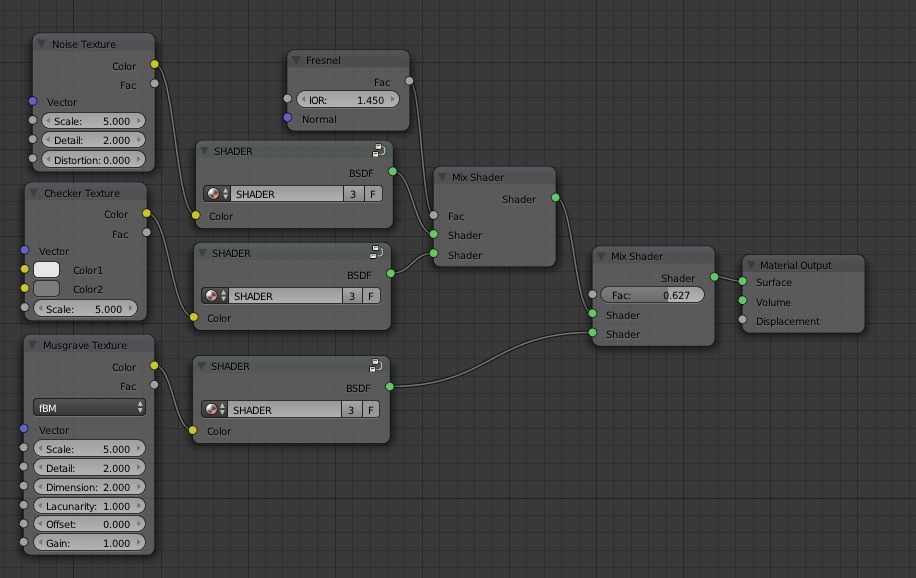Click the Fresnel IOR 1.450 field
The height and width of the screenshot is (578, 916).
(348, 99)
